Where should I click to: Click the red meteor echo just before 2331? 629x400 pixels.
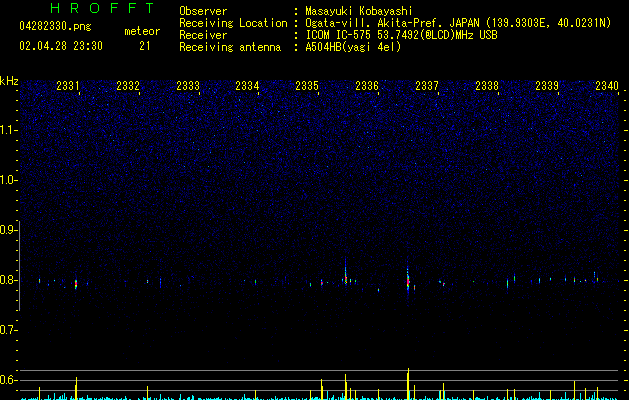tap(76, 284)
